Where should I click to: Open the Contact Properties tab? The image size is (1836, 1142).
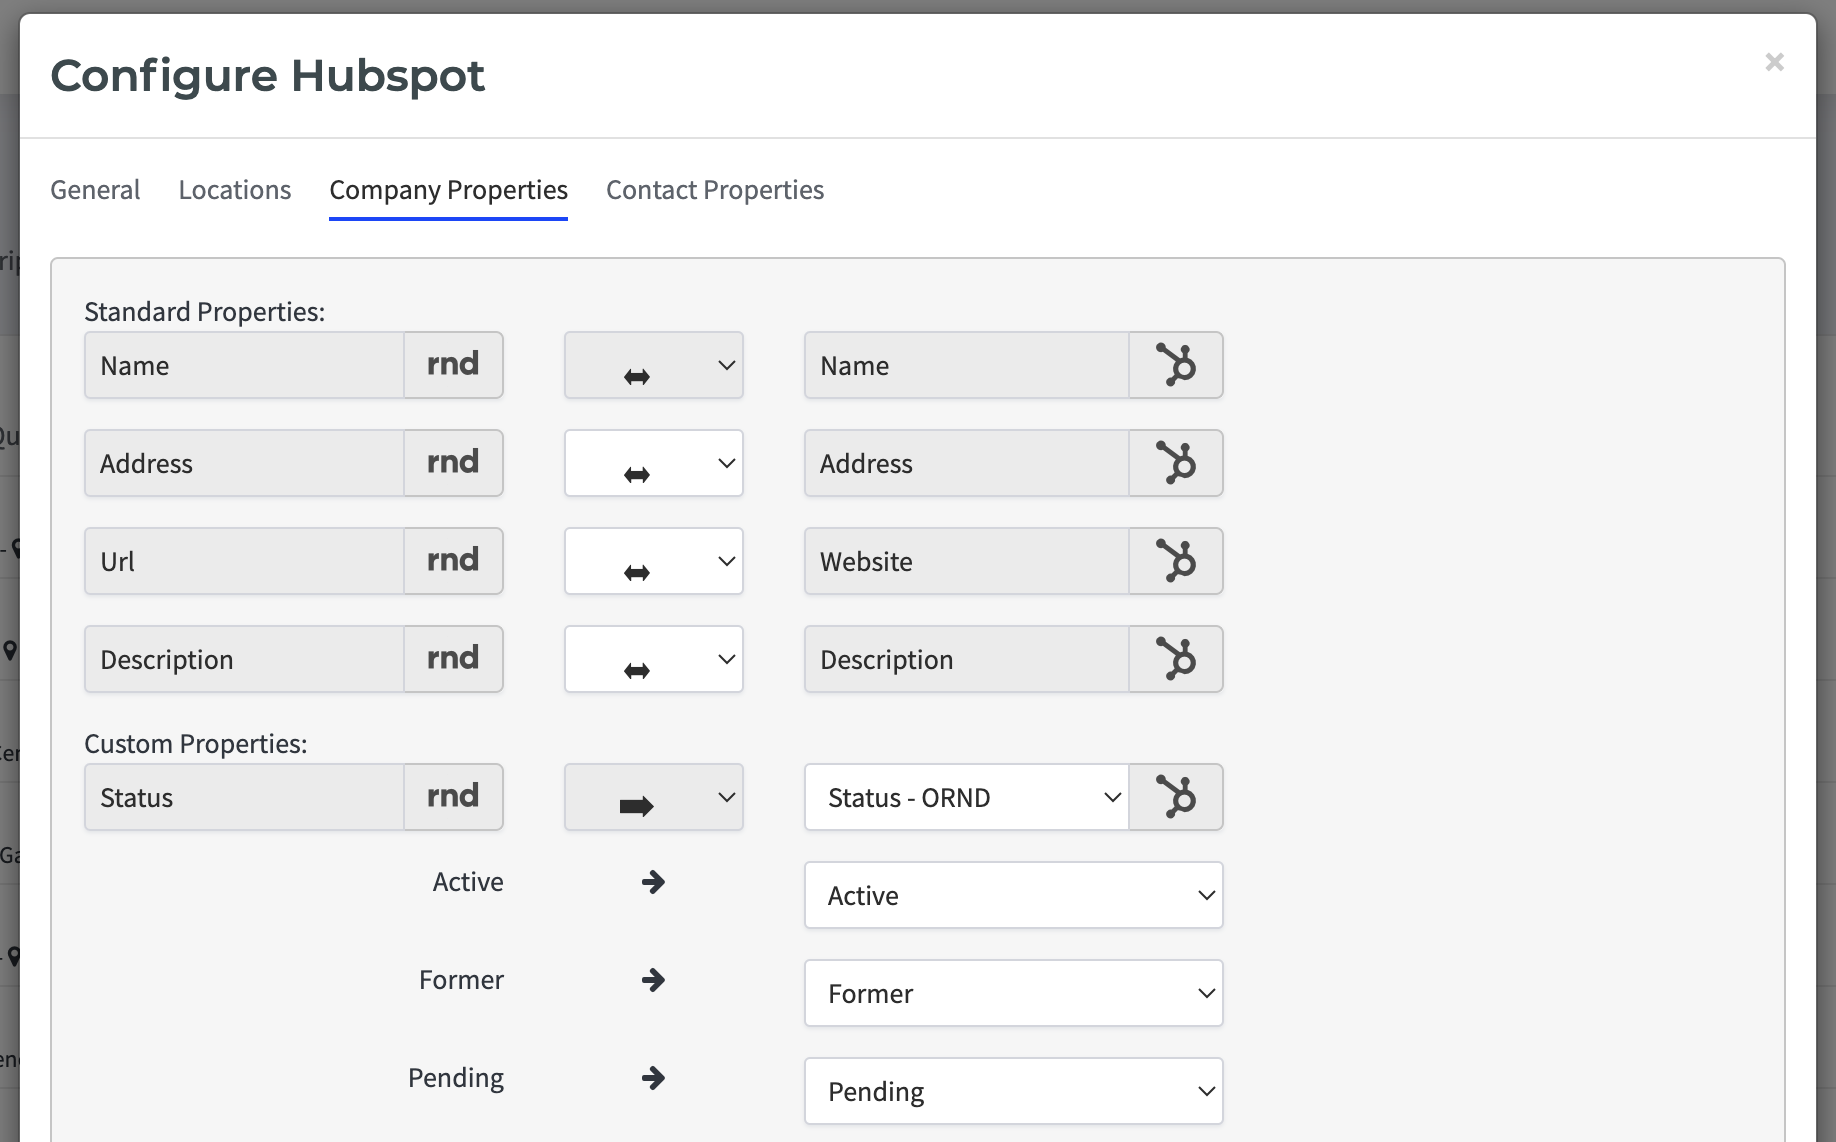pyautogui.click(x=715, y=190)
